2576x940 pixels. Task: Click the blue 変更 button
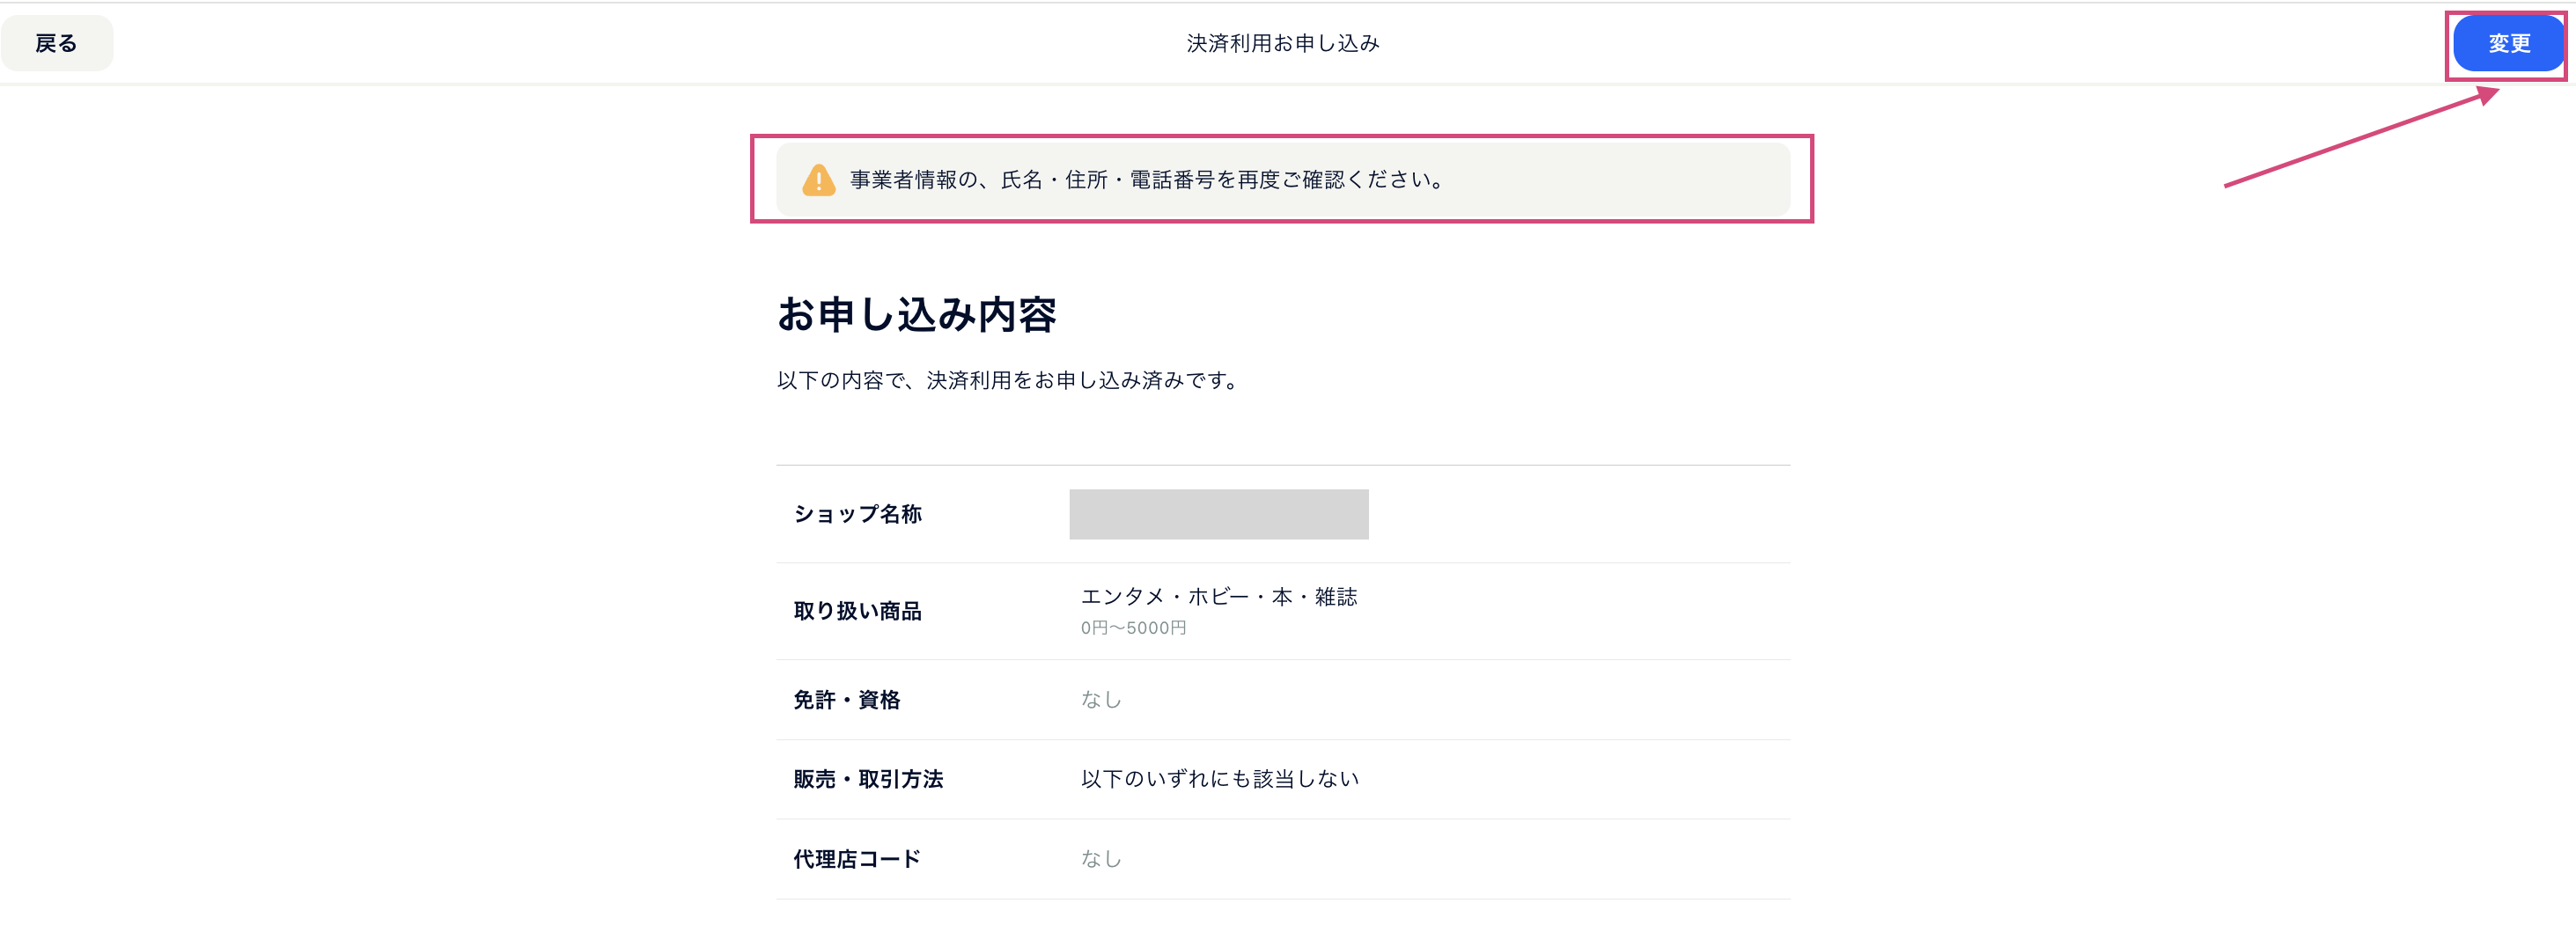2508,43
